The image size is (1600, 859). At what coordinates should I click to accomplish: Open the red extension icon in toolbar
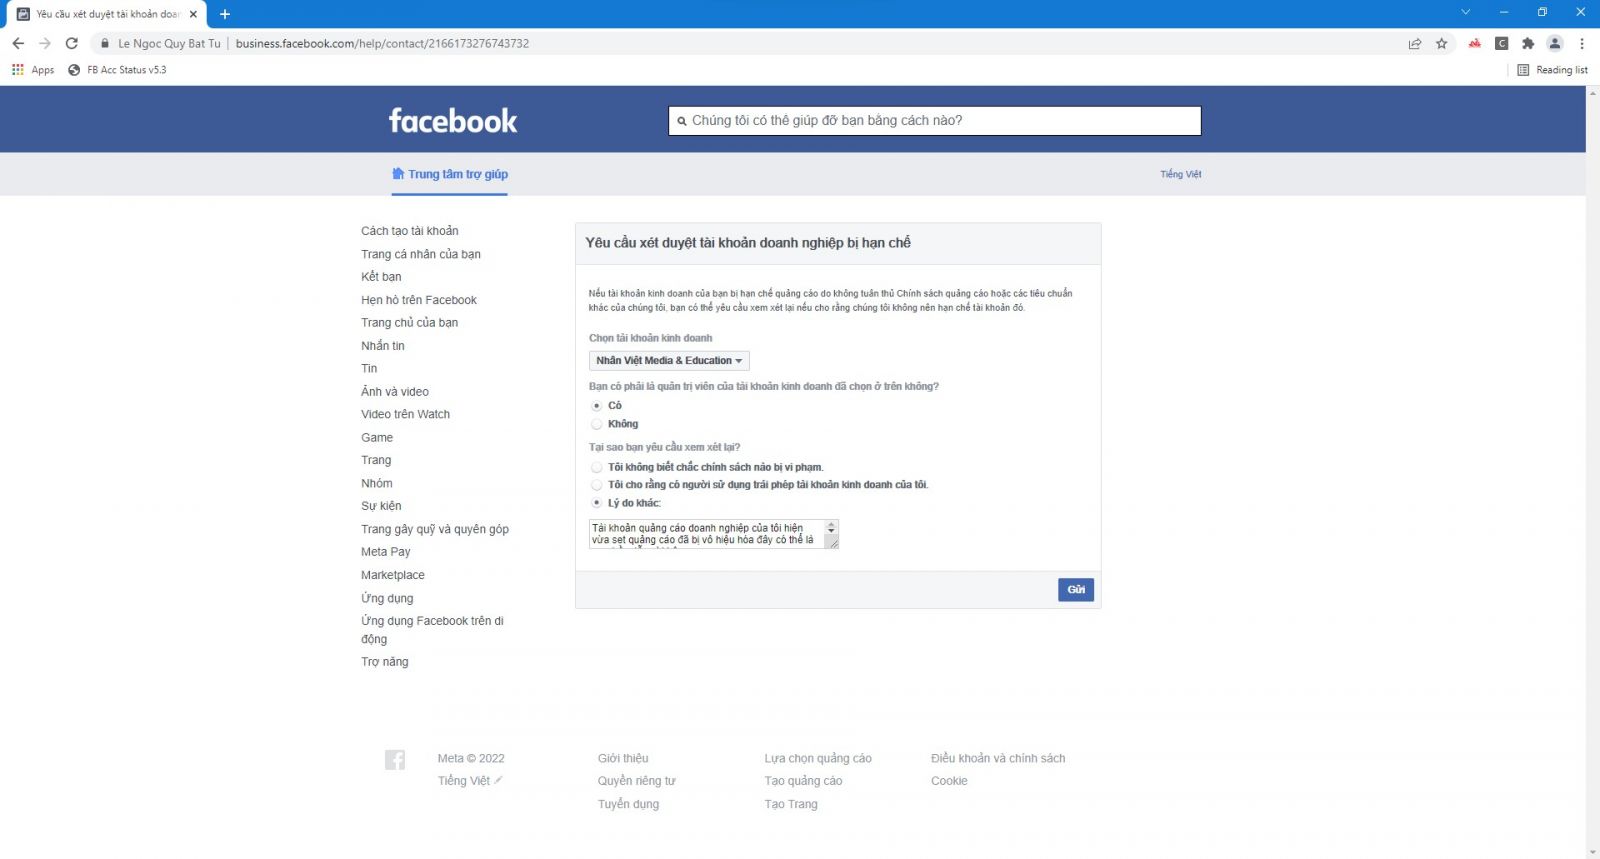click(x=1475, y=43)
